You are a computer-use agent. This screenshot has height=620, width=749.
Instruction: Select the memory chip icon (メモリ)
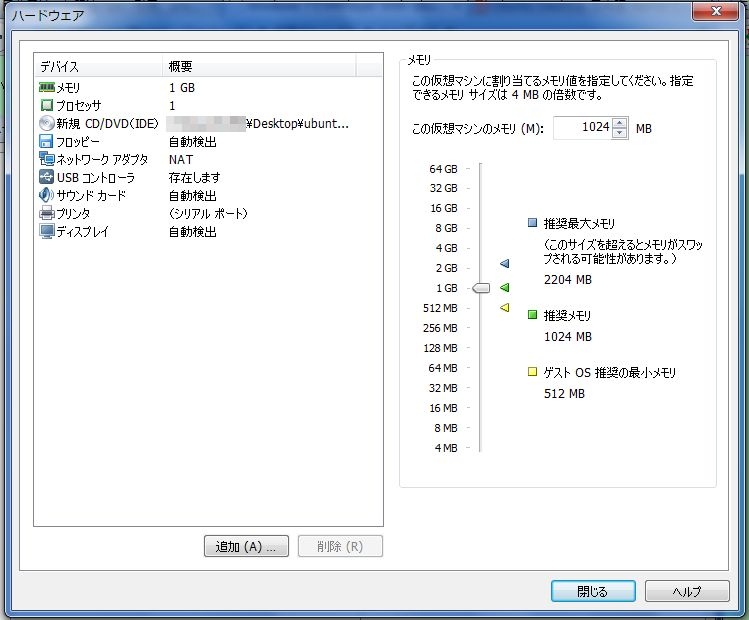point(46,87)
